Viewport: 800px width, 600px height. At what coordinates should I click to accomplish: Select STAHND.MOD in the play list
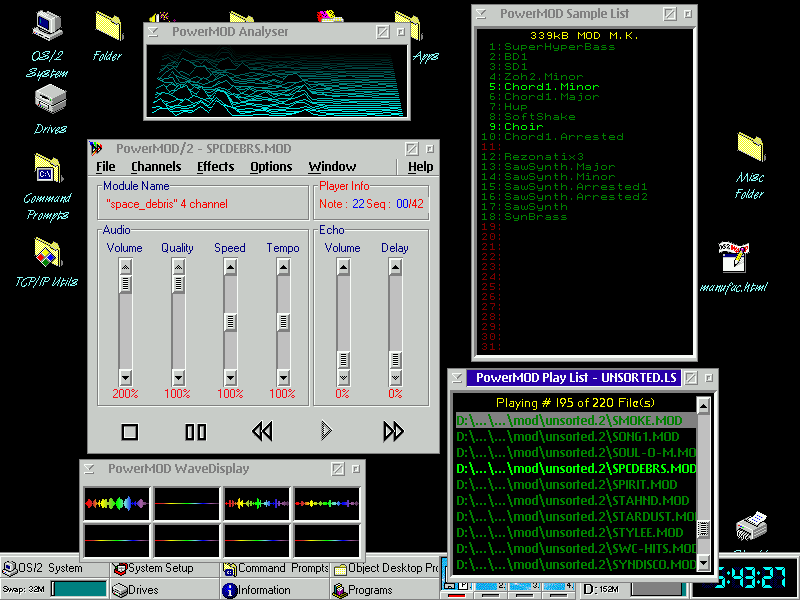pos(576,501)
